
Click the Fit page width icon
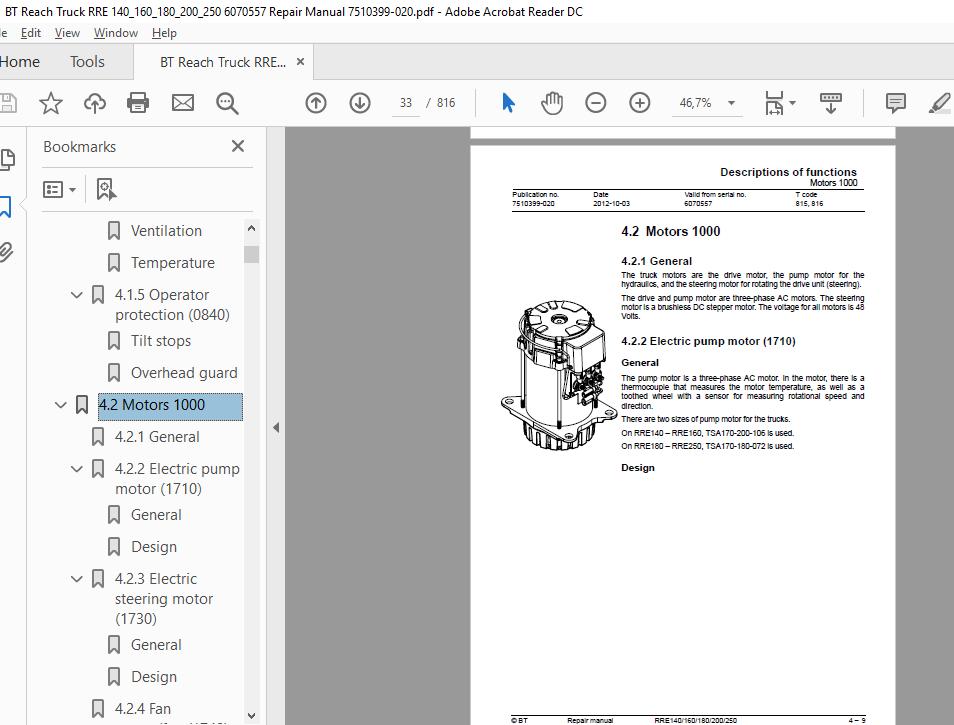[774, 103]
